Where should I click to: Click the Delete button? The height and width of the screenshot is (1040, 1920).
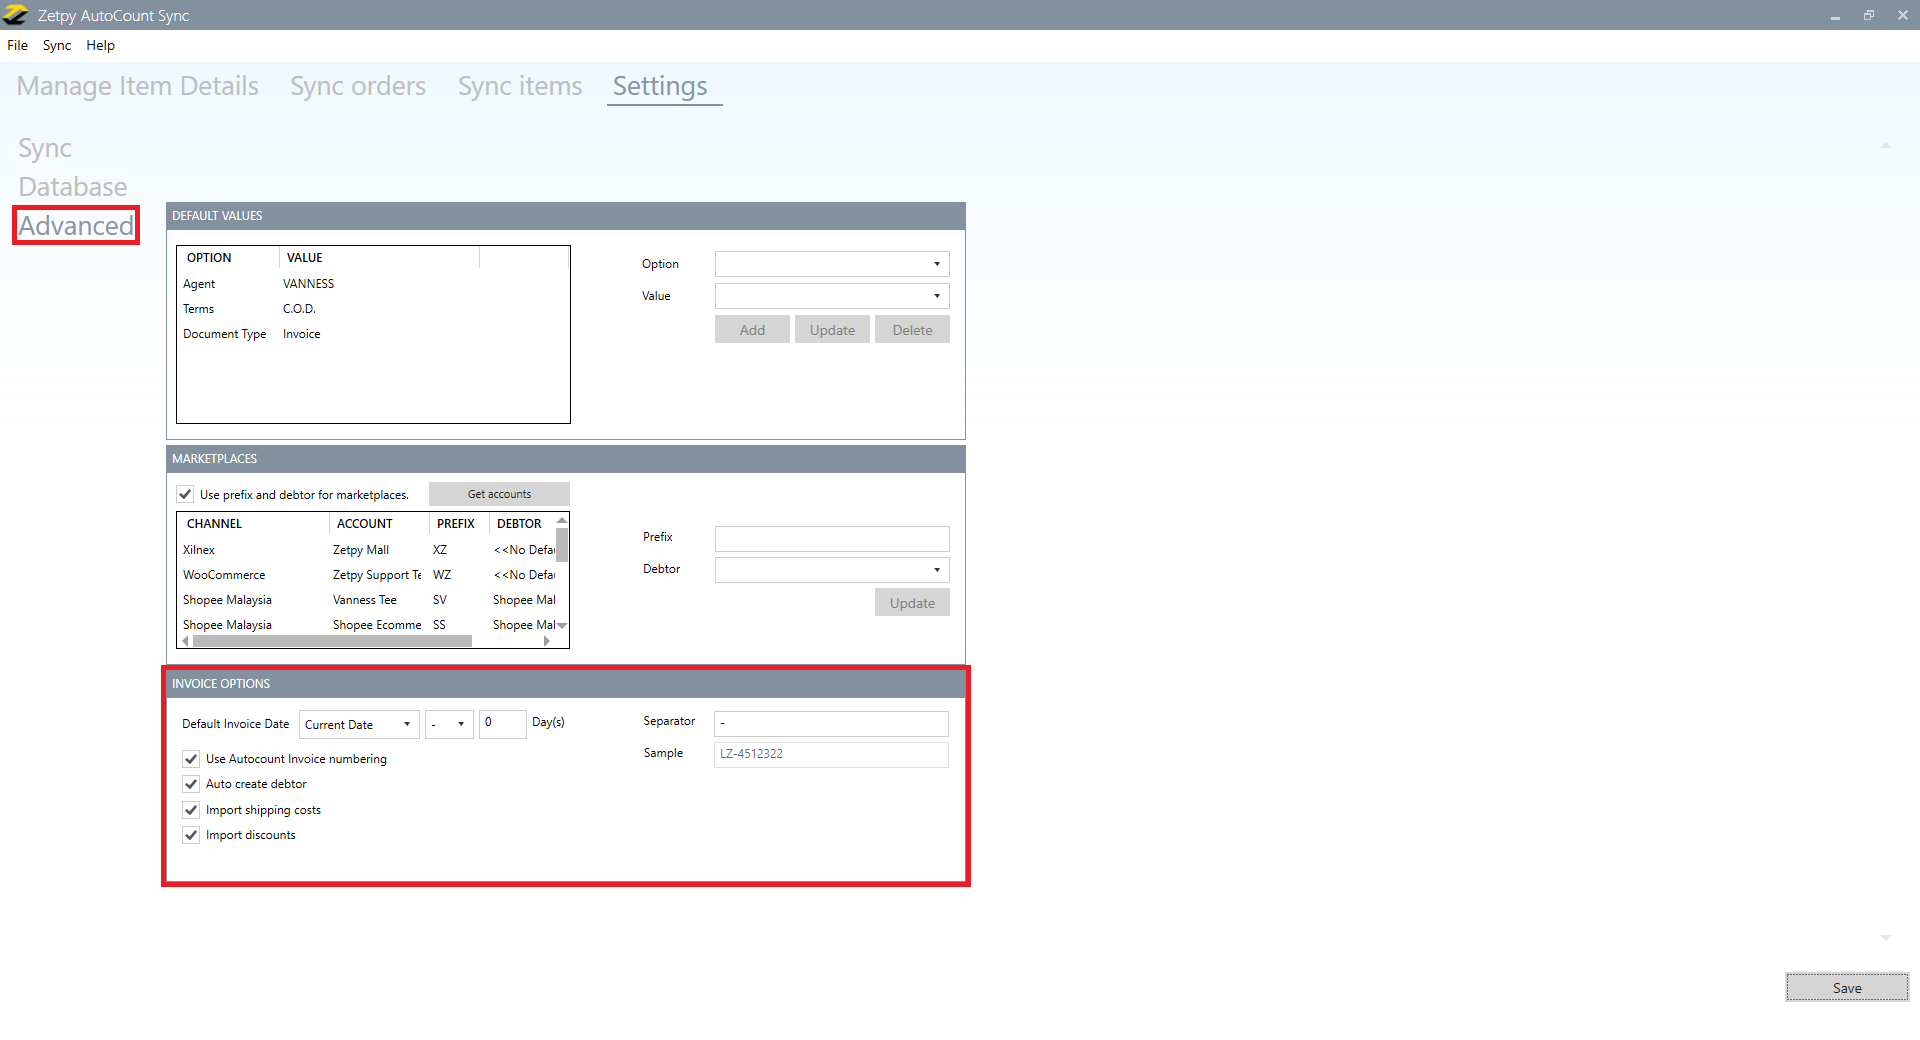[x=912, y=330]
